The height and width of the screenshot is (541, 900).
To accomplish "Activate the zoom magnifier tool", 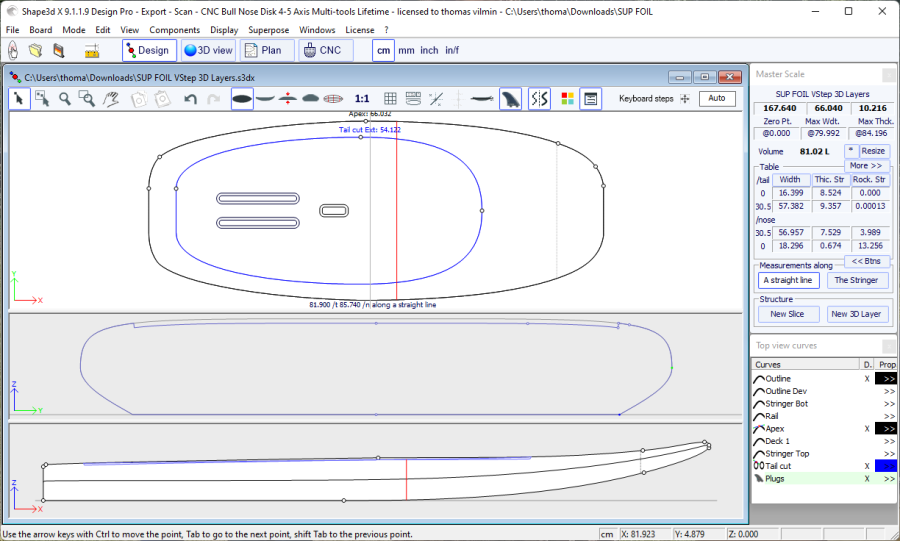I will (65, 98).
